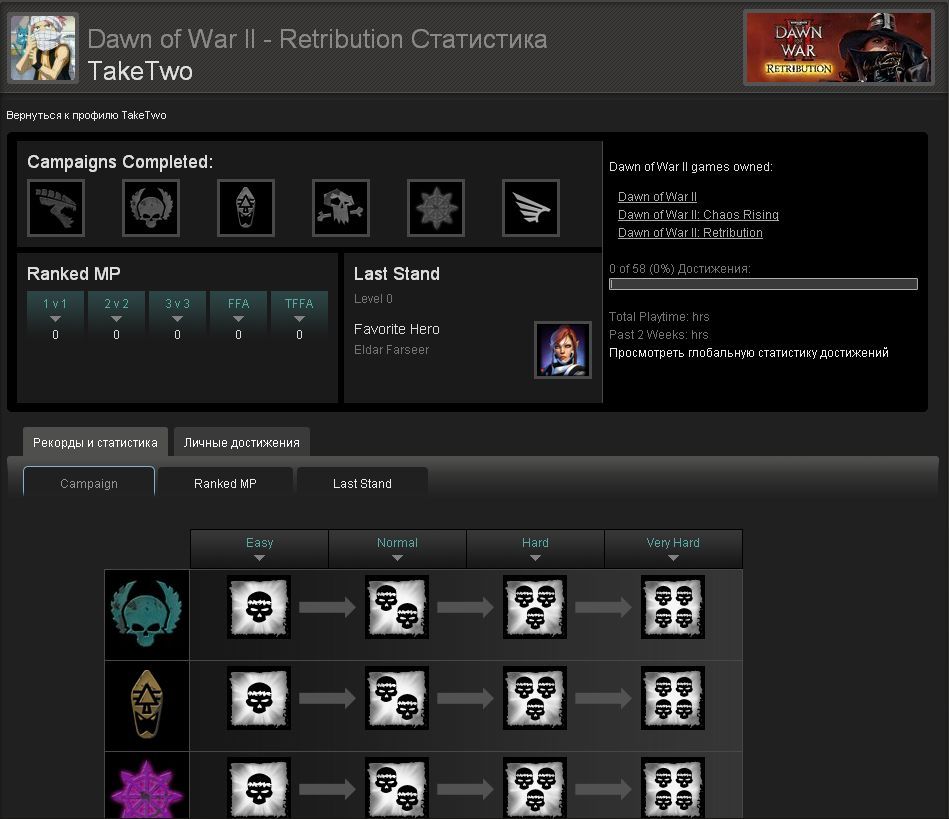Click the achievements progress bar
Screen dimensions: 949x819
[x=763, y=284]
